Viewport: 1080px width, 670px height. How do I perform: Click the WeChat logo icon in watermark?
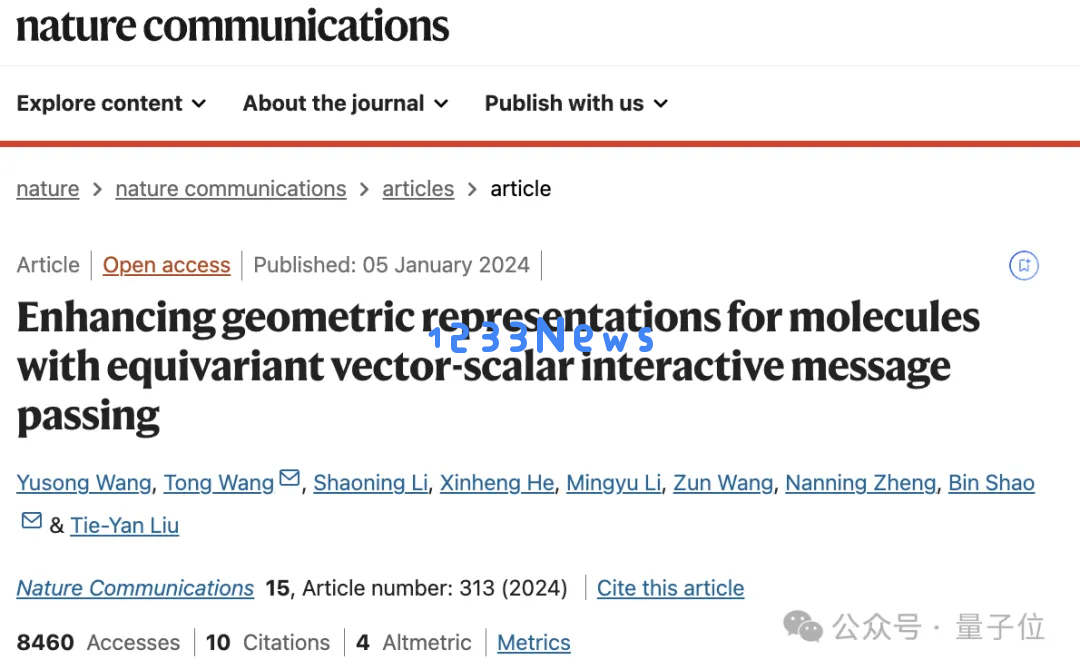point(803,627)
